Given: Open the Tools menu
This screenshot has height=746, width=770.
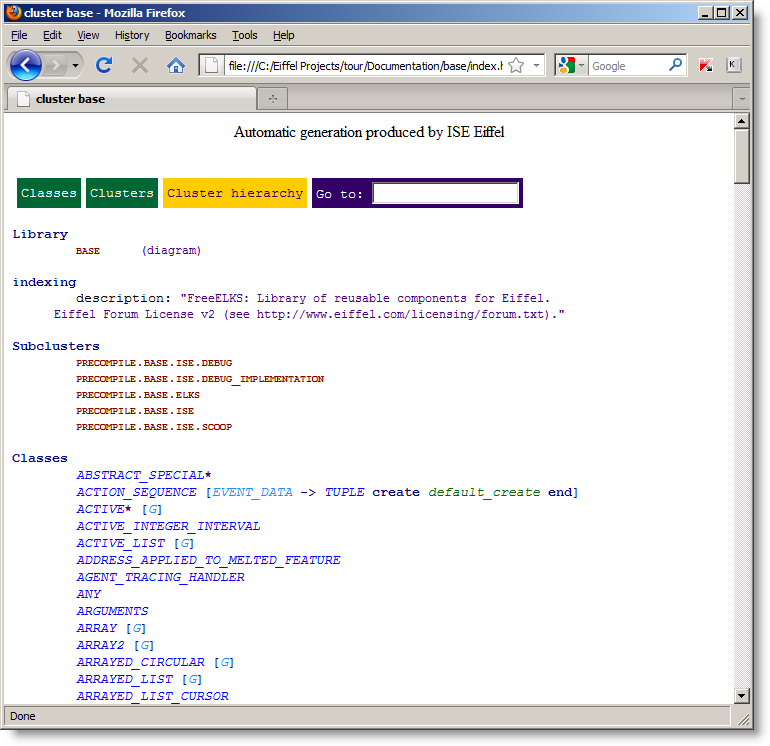Looking at the screenshot, I should tap(245, 35).
